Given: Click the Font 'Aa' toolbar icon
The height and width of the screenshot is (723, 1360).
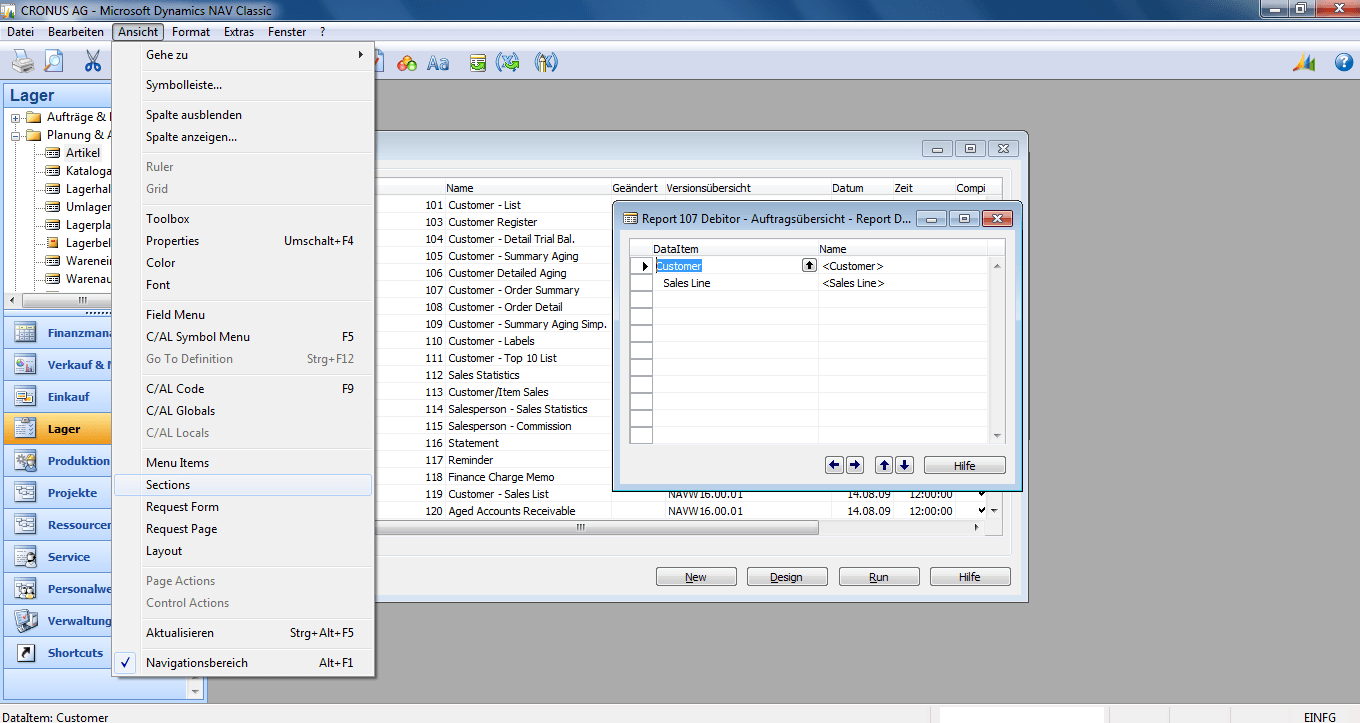Looking at the screenshot, I should click(438, 63).
